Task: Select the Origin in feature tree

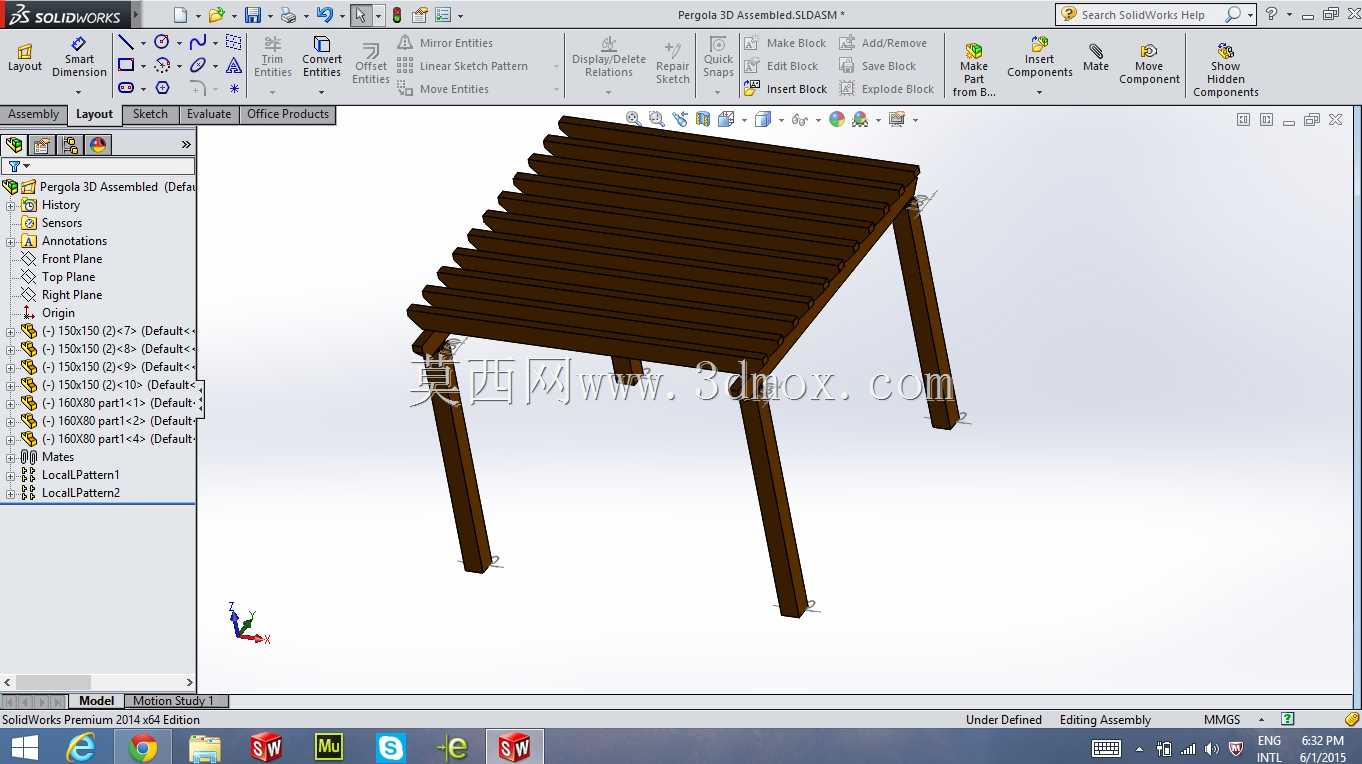Action: (x=58, y=313)
